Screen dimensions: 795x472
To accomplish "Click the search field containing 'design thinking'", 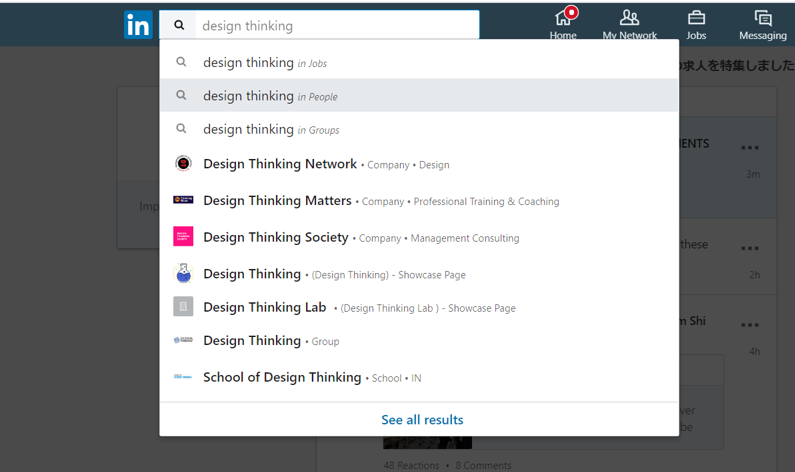I will 319,25.
